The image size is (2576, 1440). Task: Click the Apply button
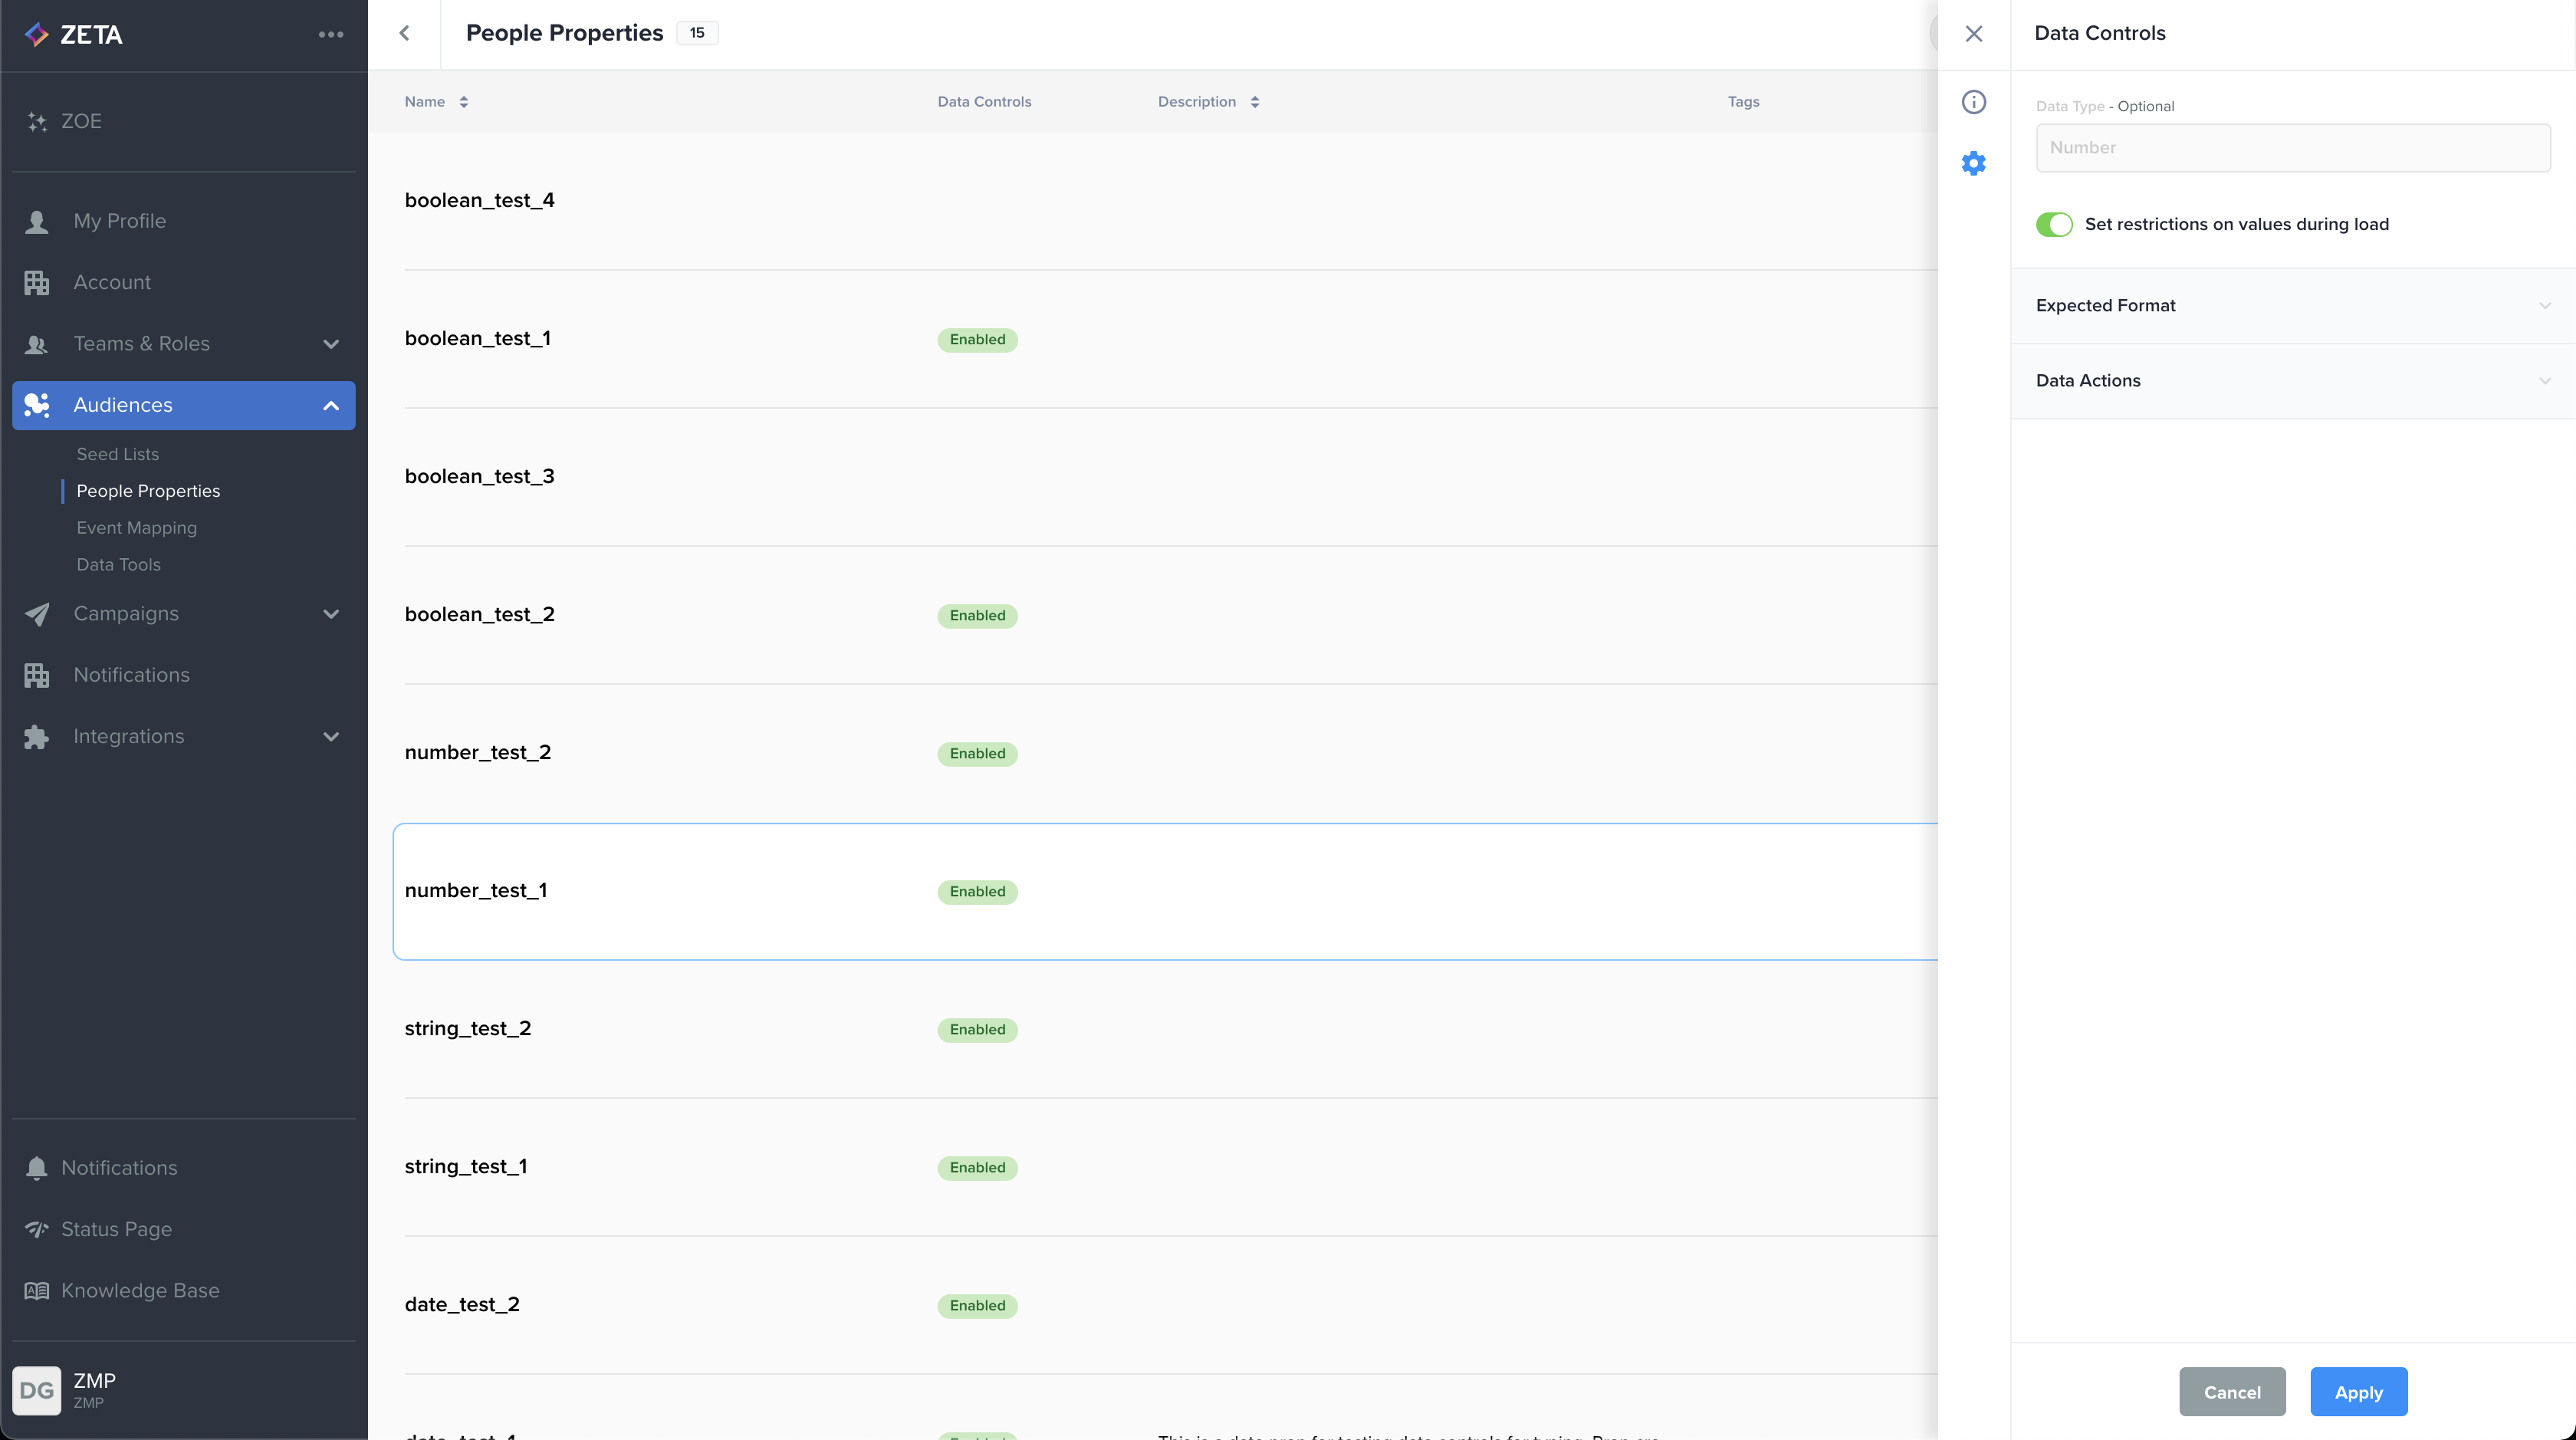point(2358,1392)
